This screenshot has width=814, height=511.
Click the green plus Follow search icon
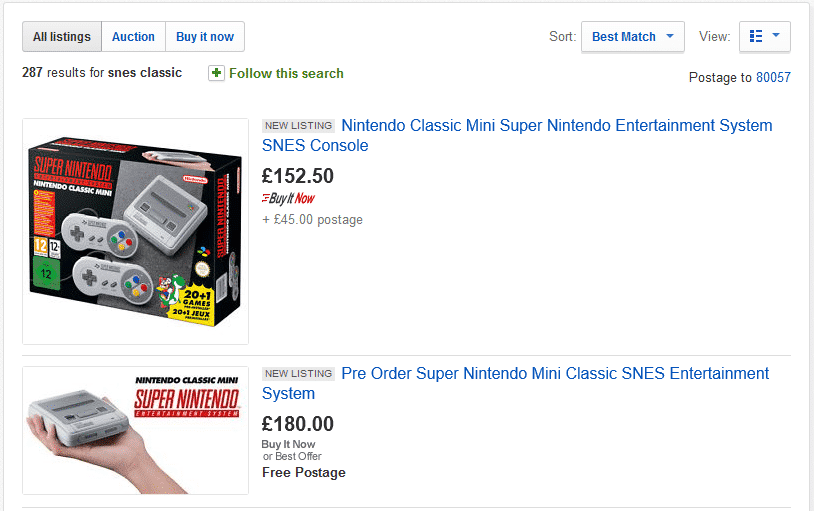coord(216,73)
